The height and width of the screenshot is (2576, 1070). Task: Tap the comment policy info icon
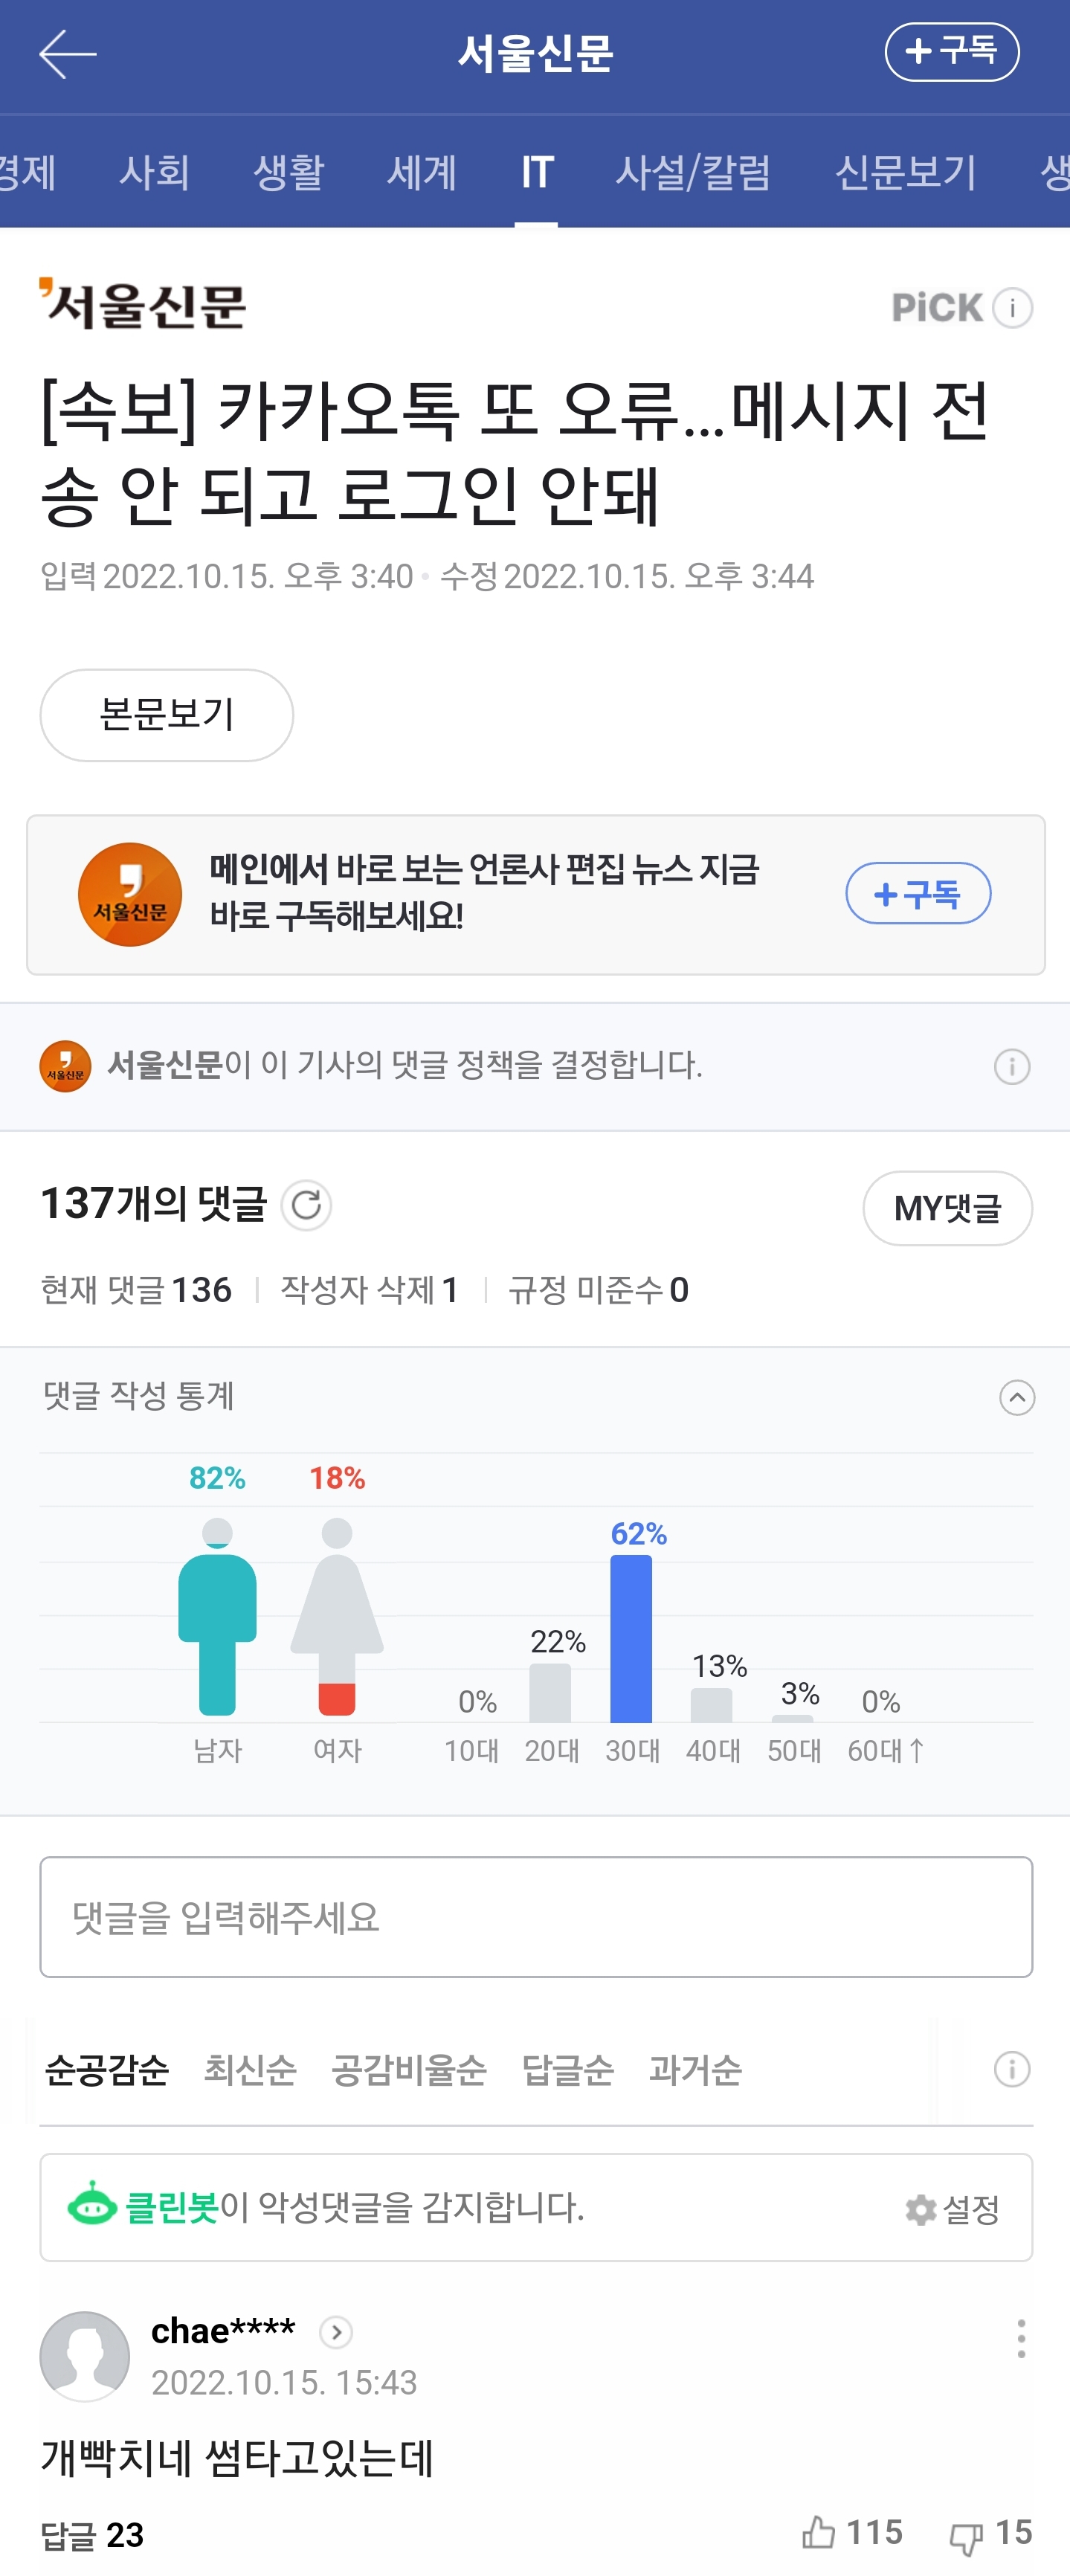coord(1012,1066)
